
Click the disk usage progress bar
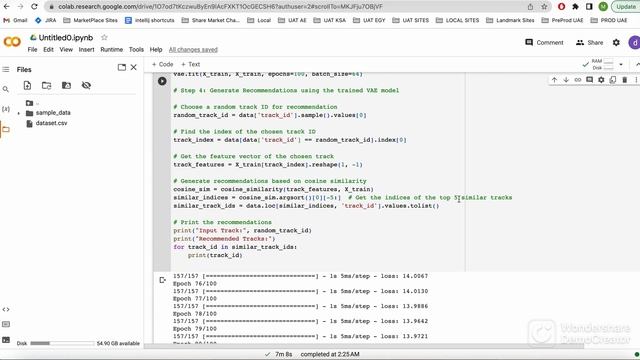coord(62,343)
